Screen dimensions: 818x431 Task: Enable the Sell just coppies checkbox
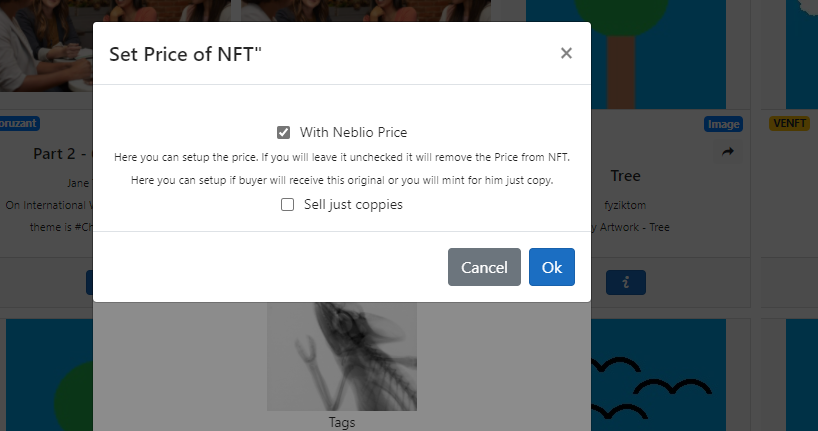click(x=287, y=205)
